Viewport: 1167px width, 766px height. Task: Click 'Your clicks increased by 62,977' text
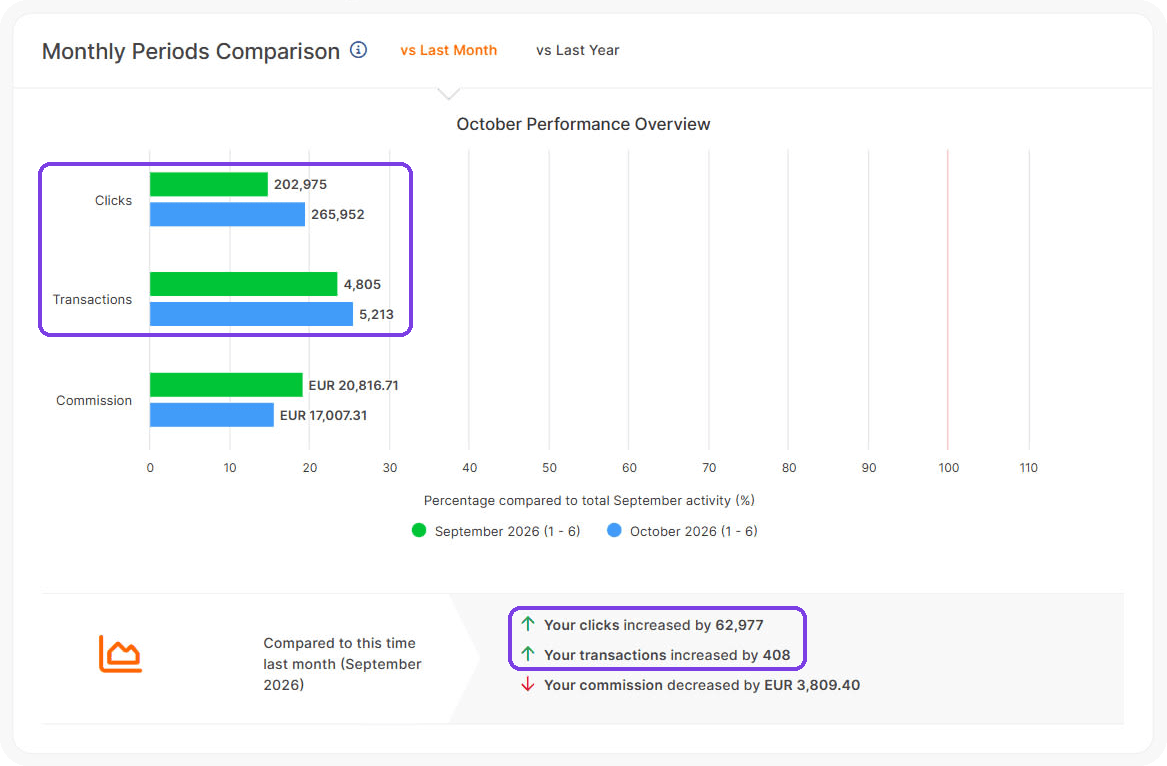653,625
